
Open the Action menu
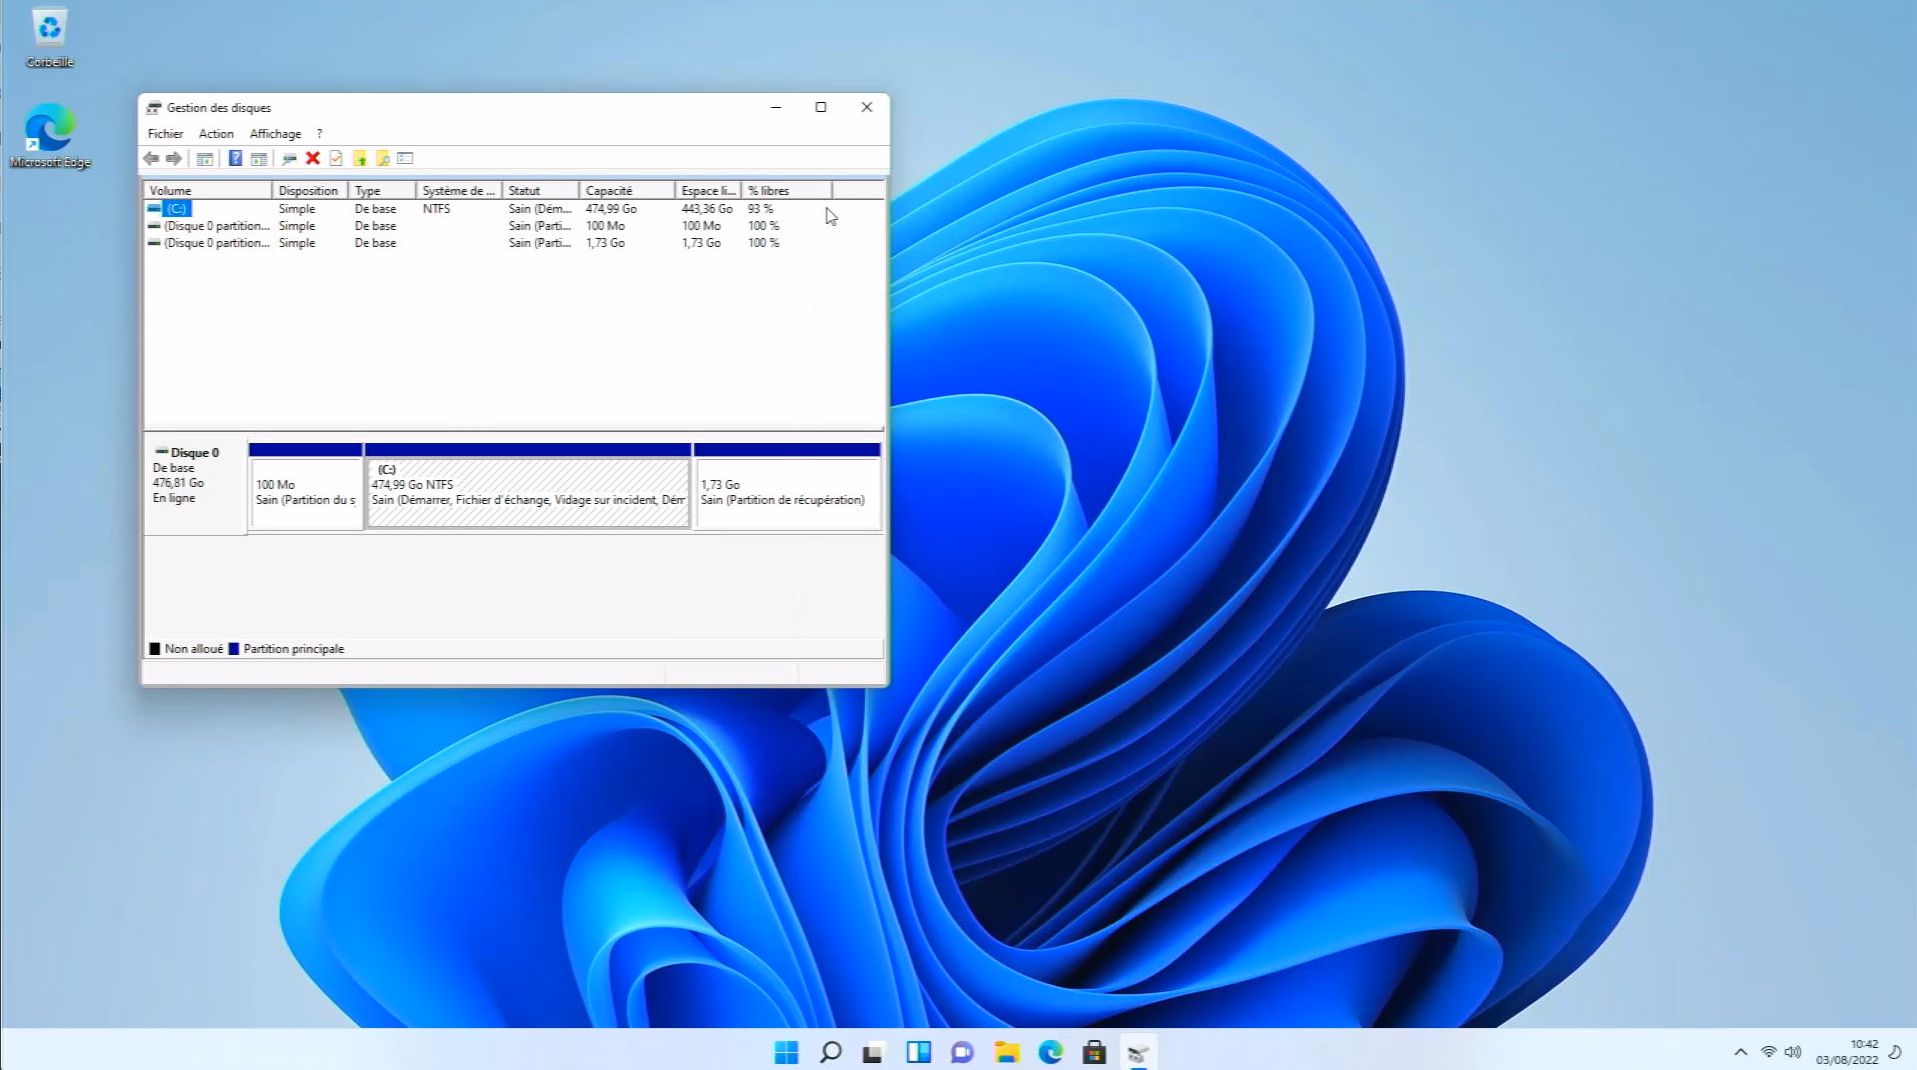point(216,133)
